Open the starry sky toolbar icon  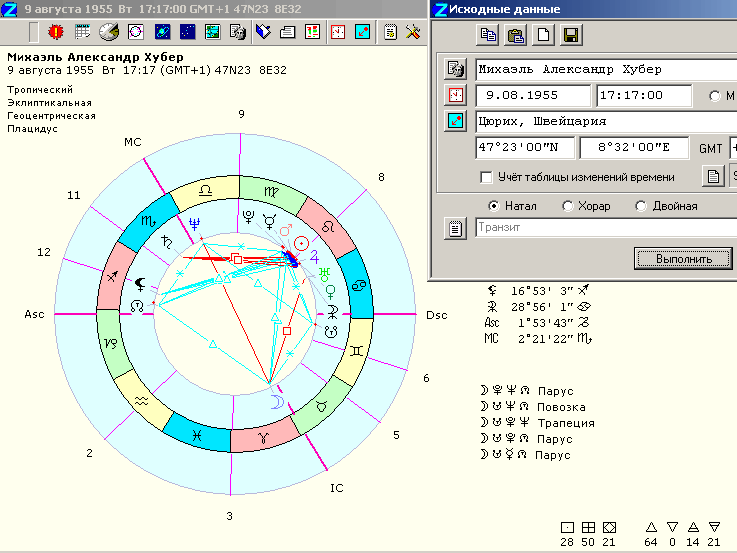coord(188,32)
